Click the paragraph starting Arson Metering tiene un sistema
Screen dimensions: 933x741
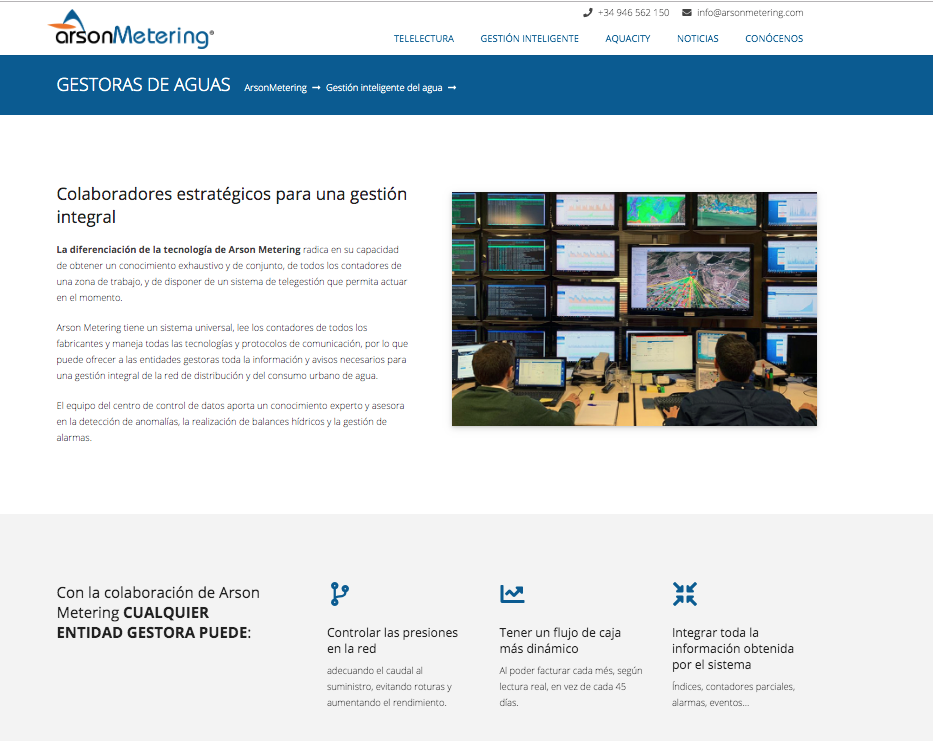(x=232, y=352)
